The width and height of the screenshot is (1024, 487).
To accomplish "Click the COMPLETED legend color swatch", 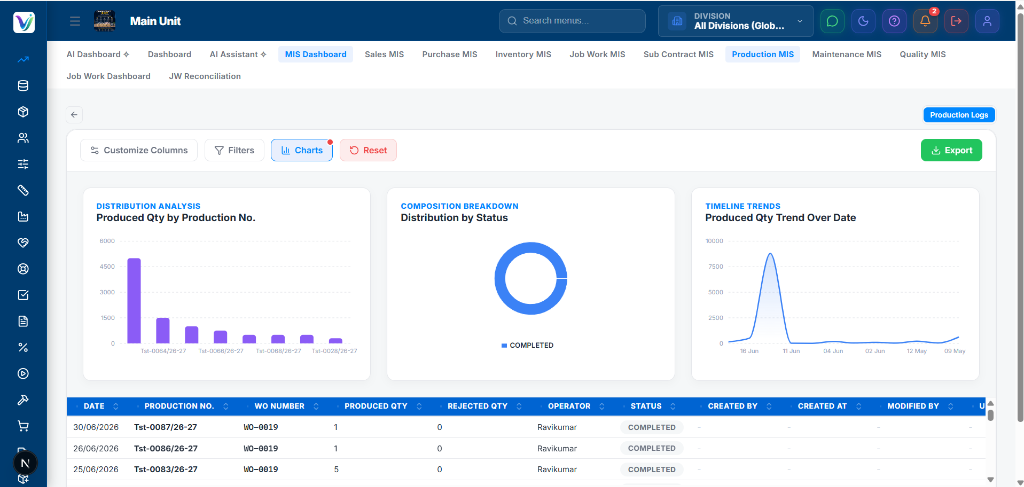I will point(504,345).
